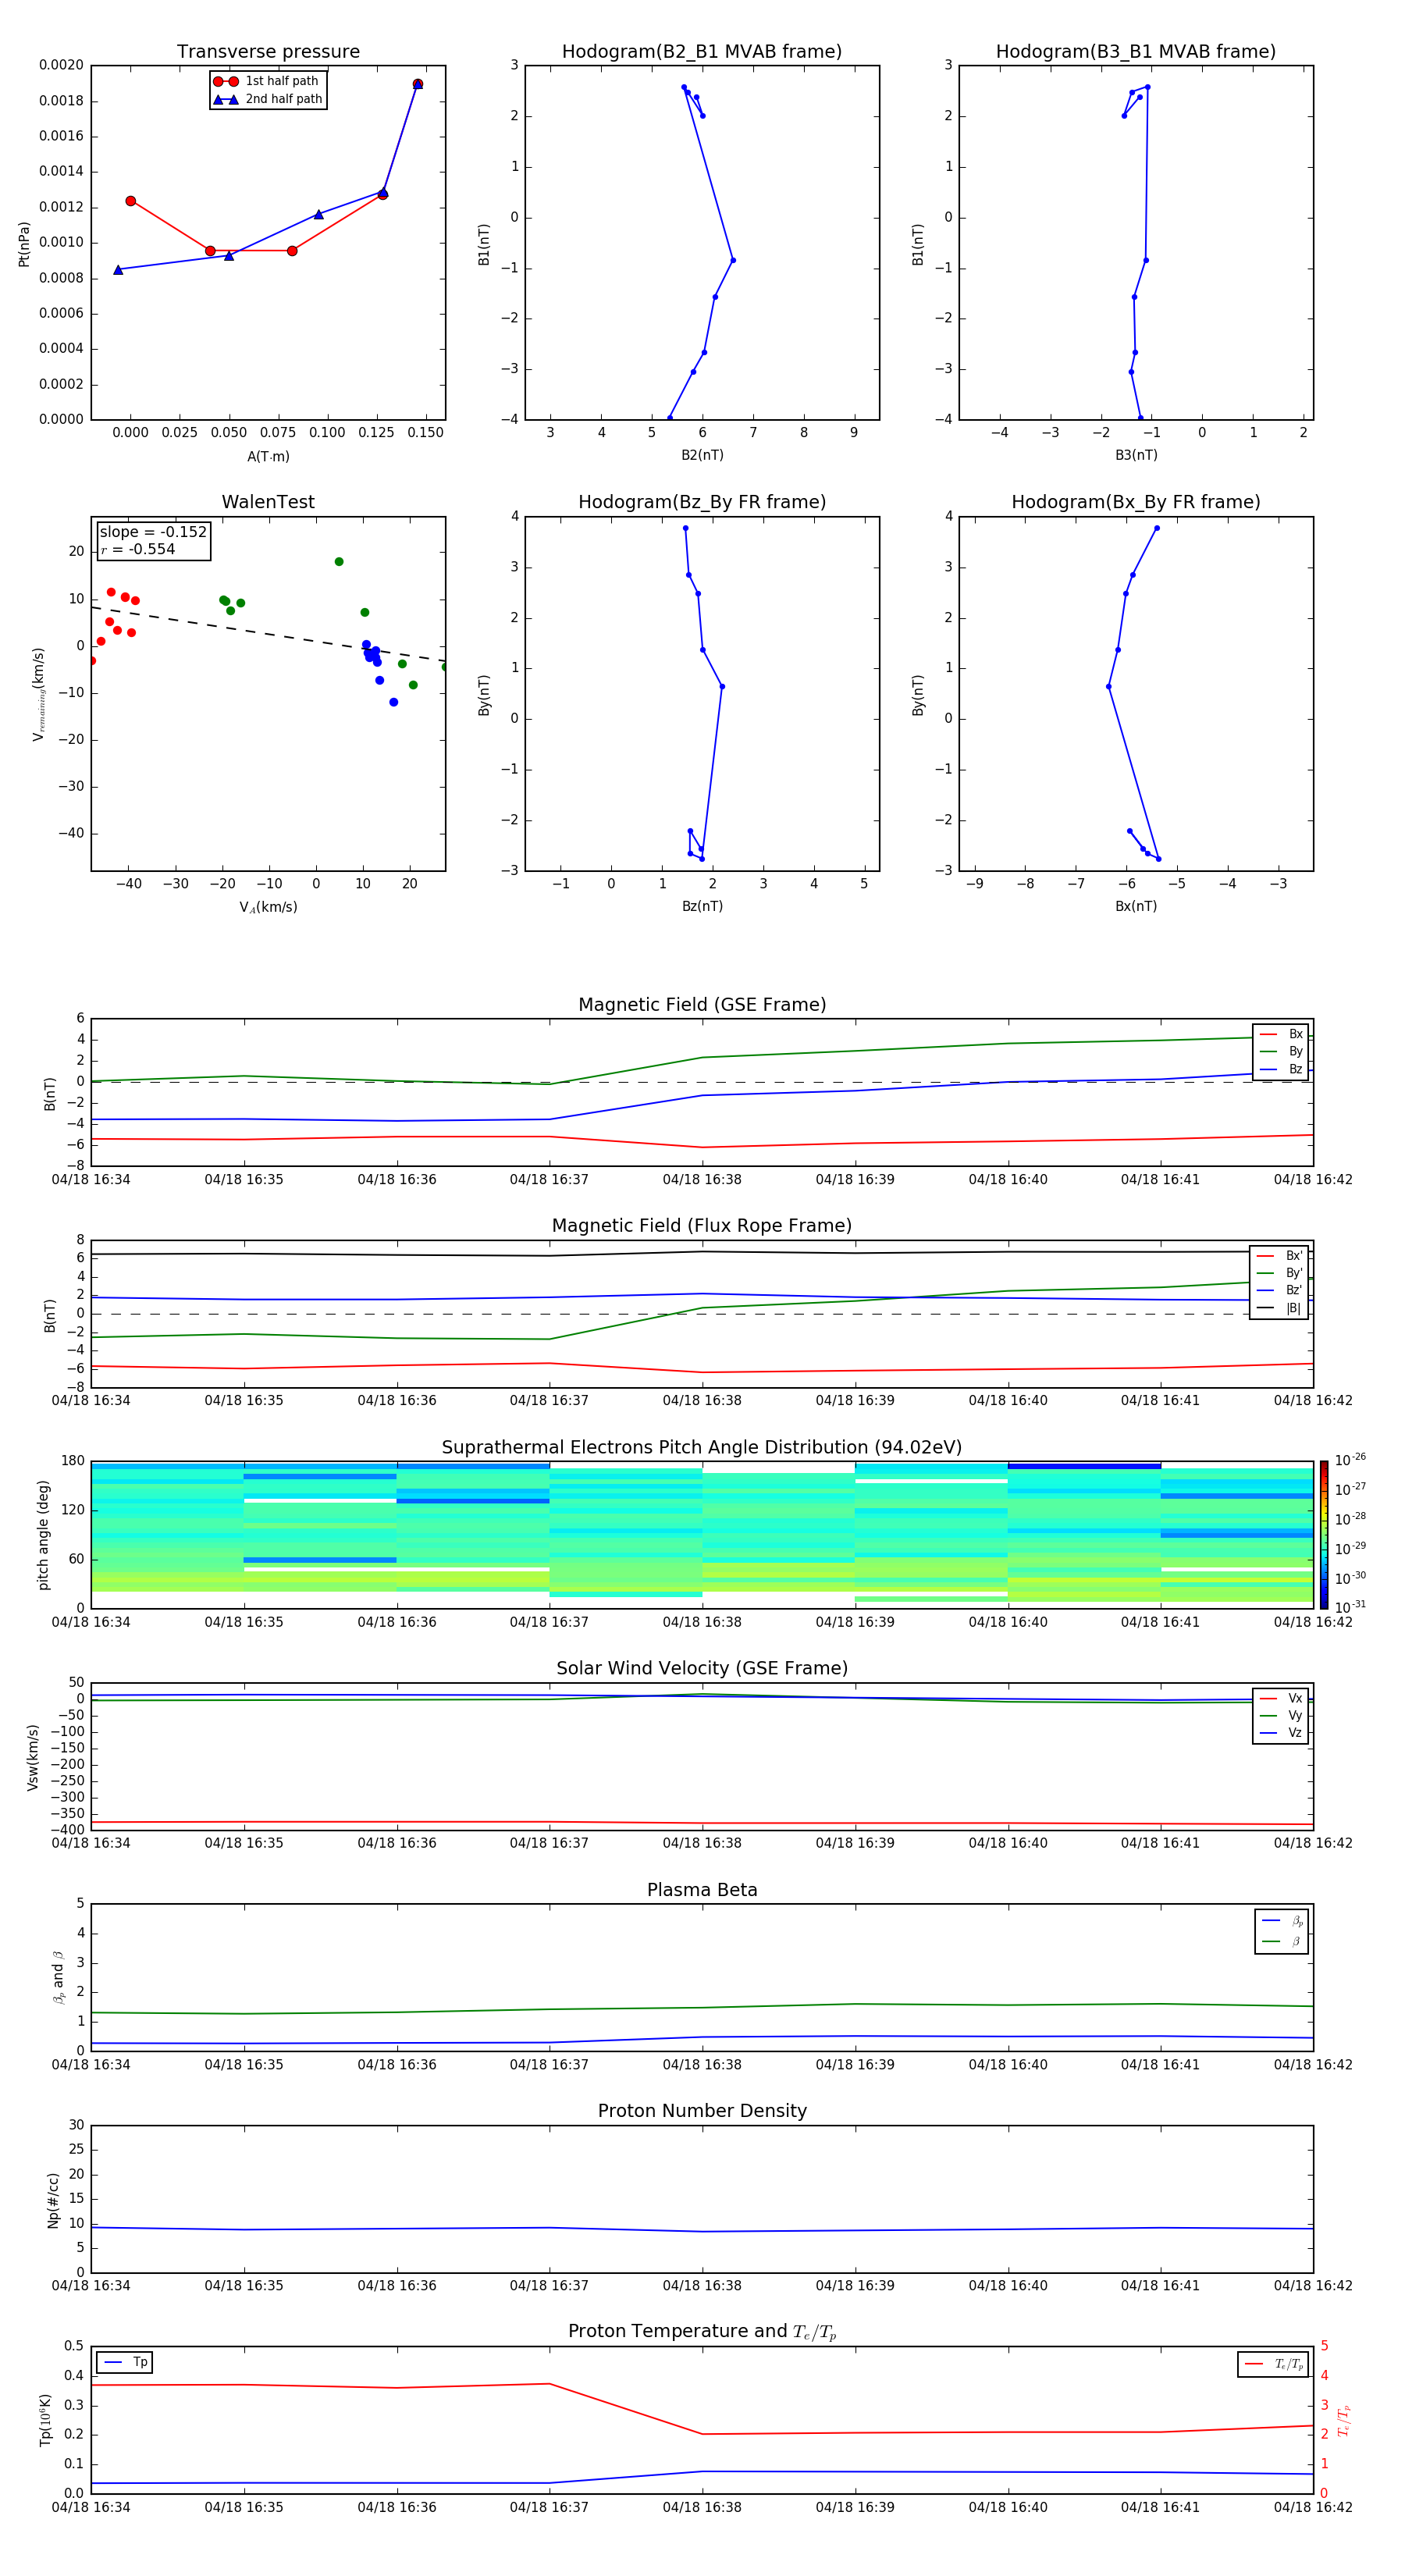
Task: Click the Bx' entry in Flux Rope legend
Action: (x=1279, y=1256)
